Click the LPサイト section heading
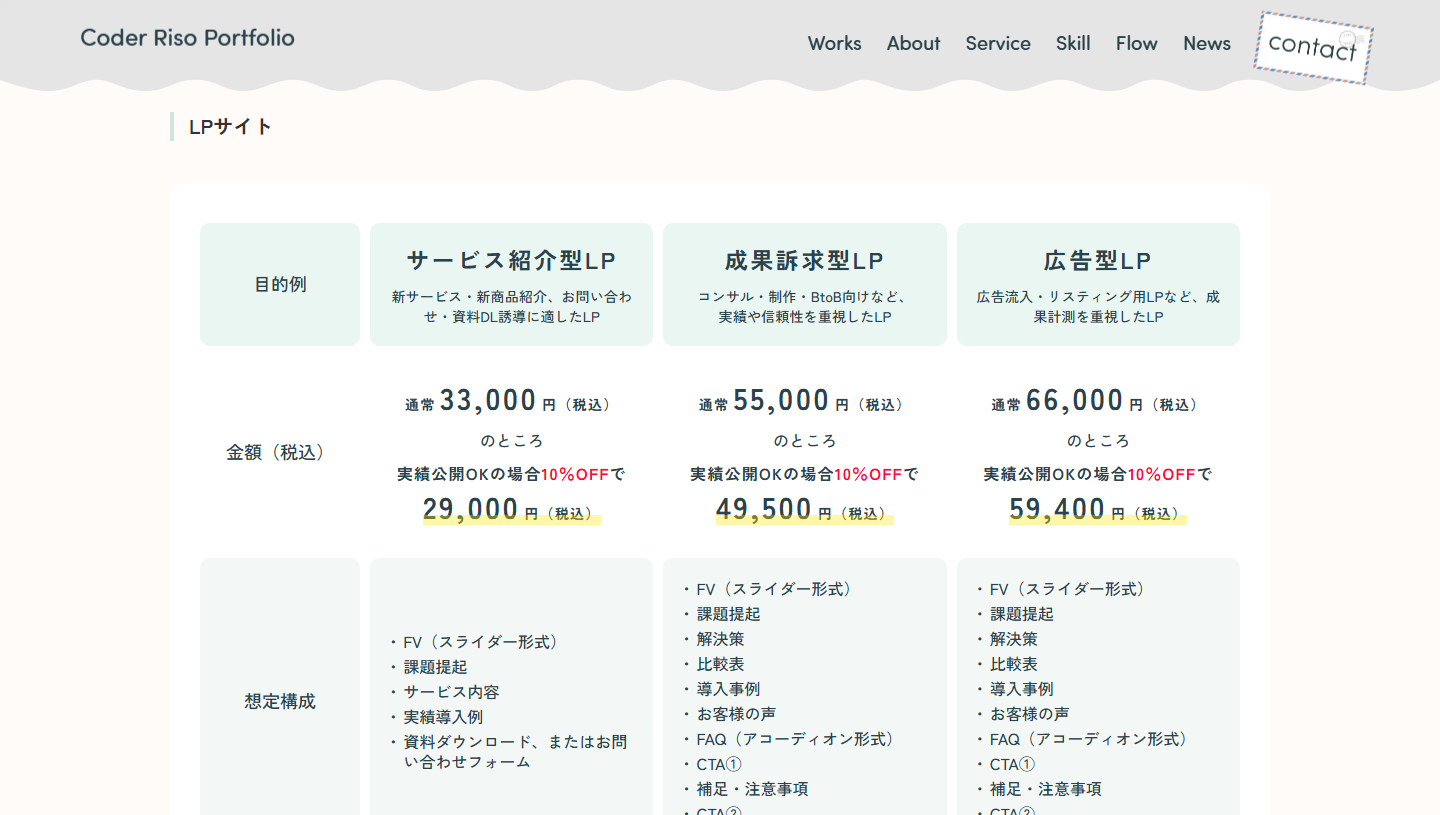1440x815 pixels. pos(231,127)
